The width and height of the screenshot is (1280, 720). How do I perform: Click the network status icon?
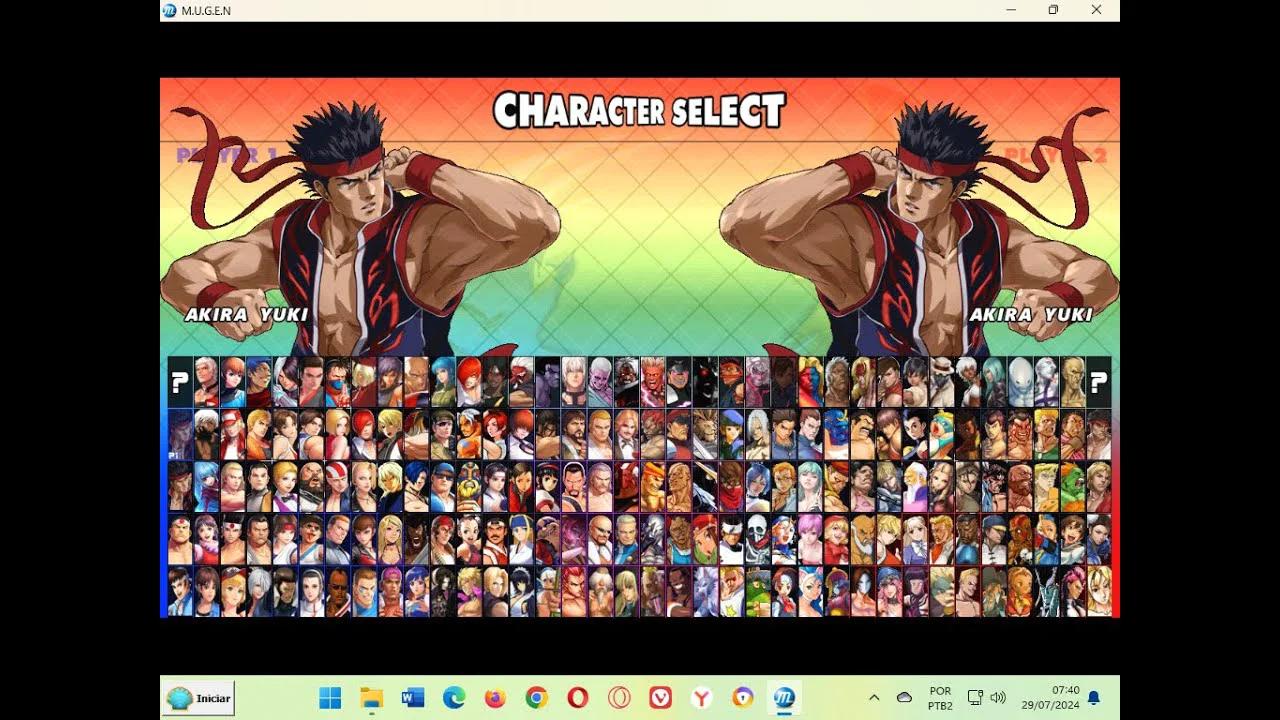point(975,698)
